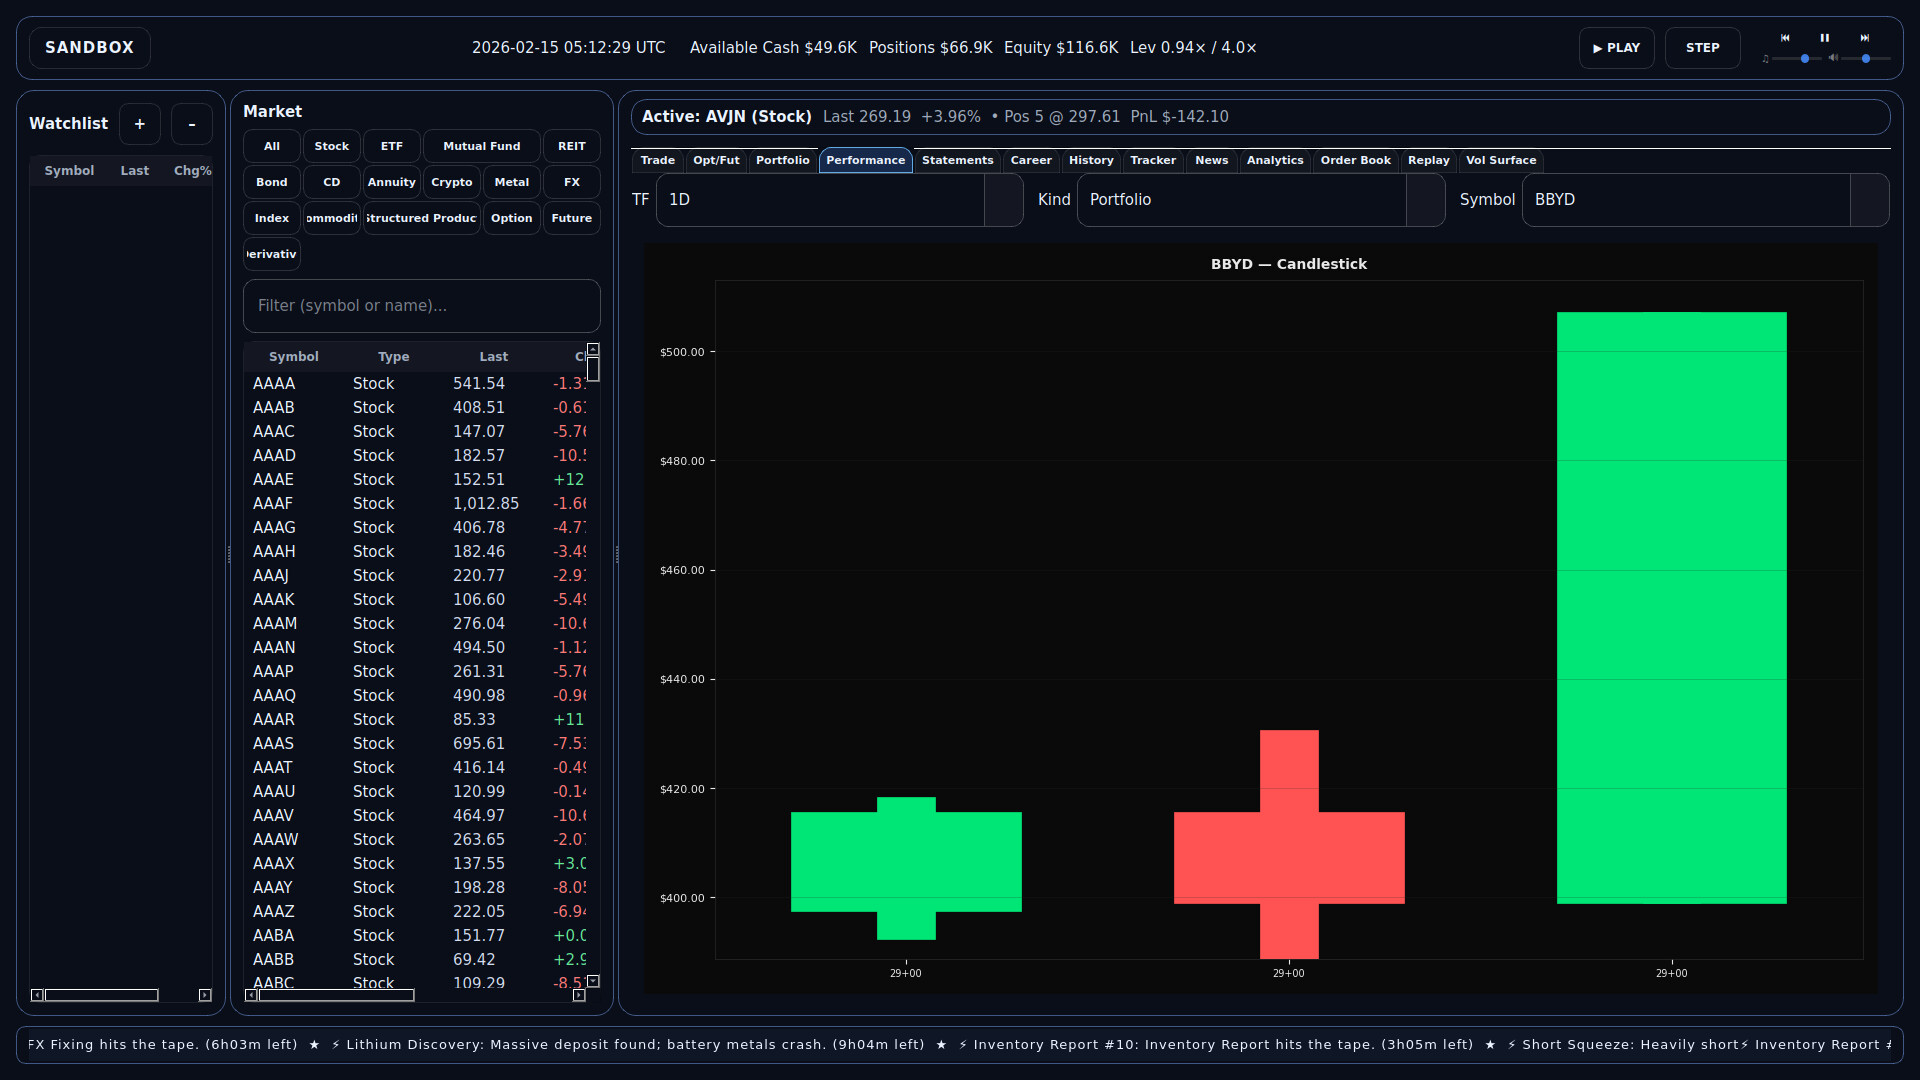The height and width of the screenshot is (1080, 1920).
Task: Click the pause playback icon
Action: tap(1825, 38)
